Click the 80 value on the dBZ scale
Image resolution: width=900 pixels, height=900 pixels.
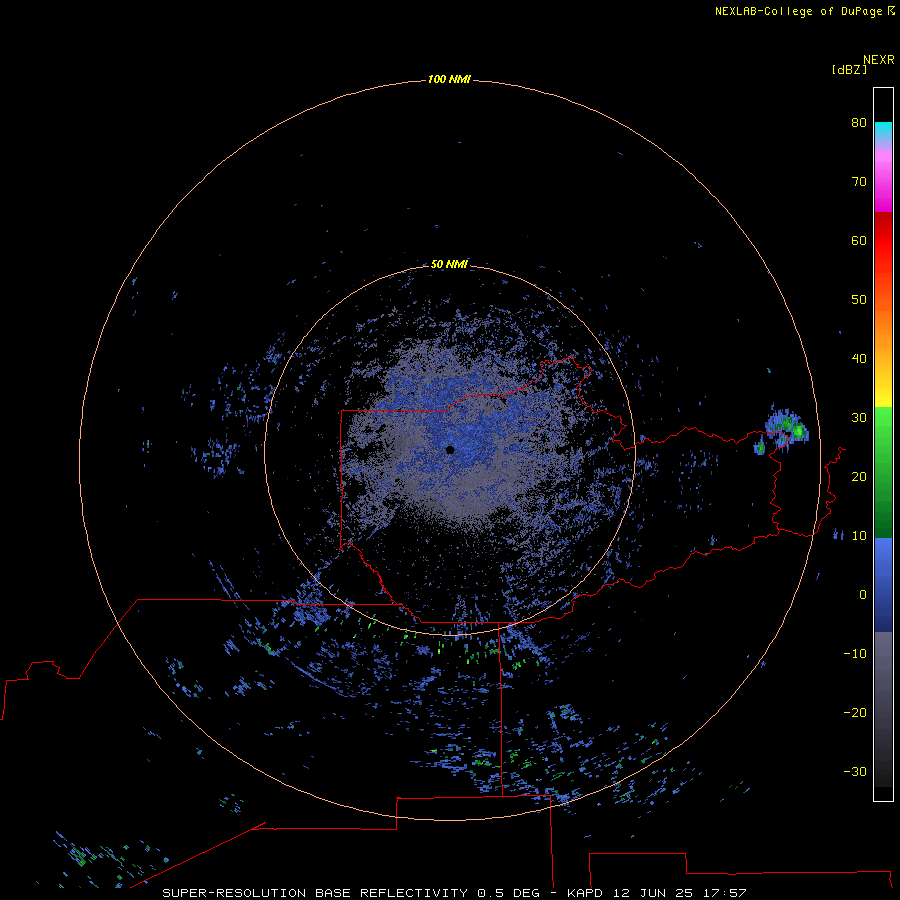tap(859, 122)
